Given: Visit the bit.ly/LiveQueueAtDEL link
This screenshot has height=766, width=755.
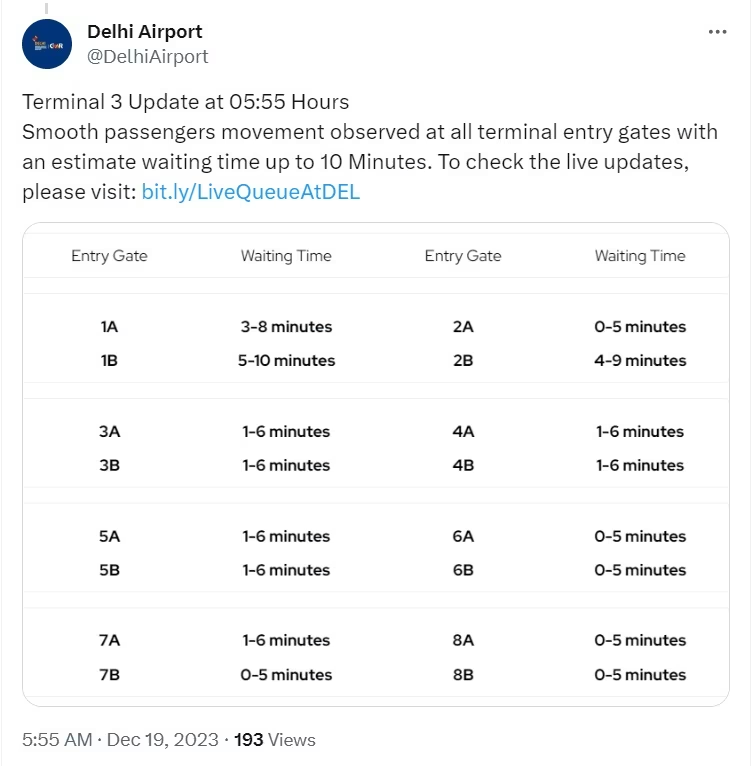Looking at the screenshot, I should [x=251, y=193].
